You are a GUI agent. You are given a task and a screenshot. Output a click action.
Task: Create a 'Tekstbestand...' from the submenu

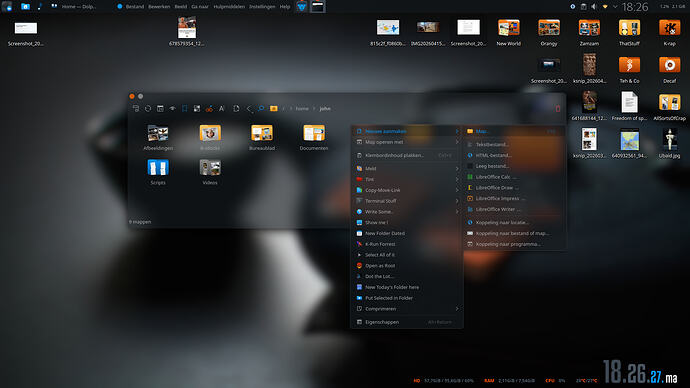[514, 144]
